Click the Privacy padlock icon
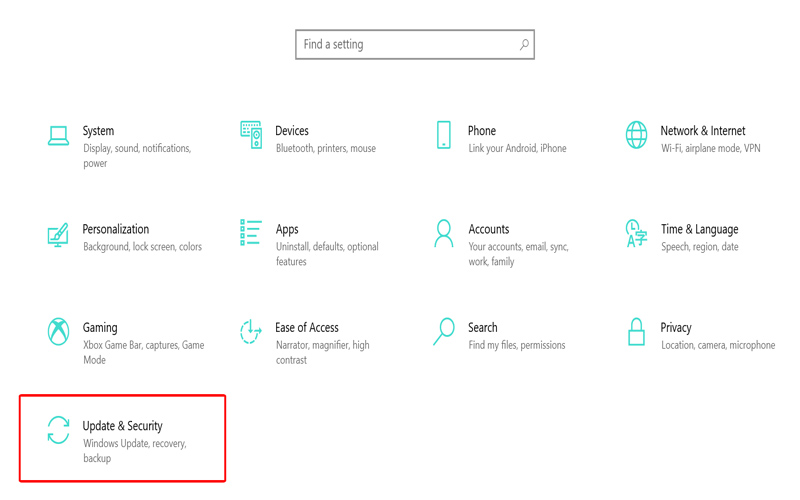This screenshot has height=500, width=800. click(x=636, y=331)
